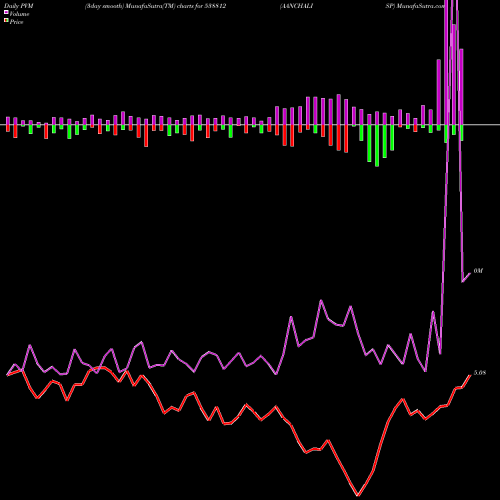Select the Price legend label

16,22
